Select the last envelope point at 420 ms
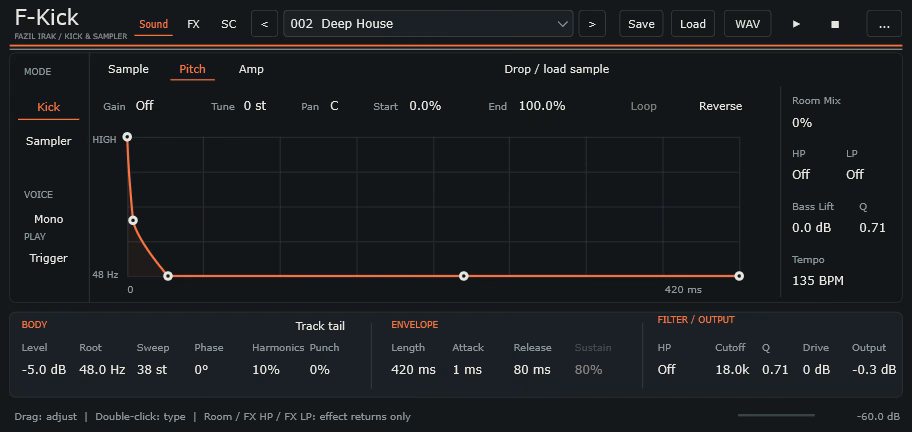912x432 pixels. tap(739, 276)
